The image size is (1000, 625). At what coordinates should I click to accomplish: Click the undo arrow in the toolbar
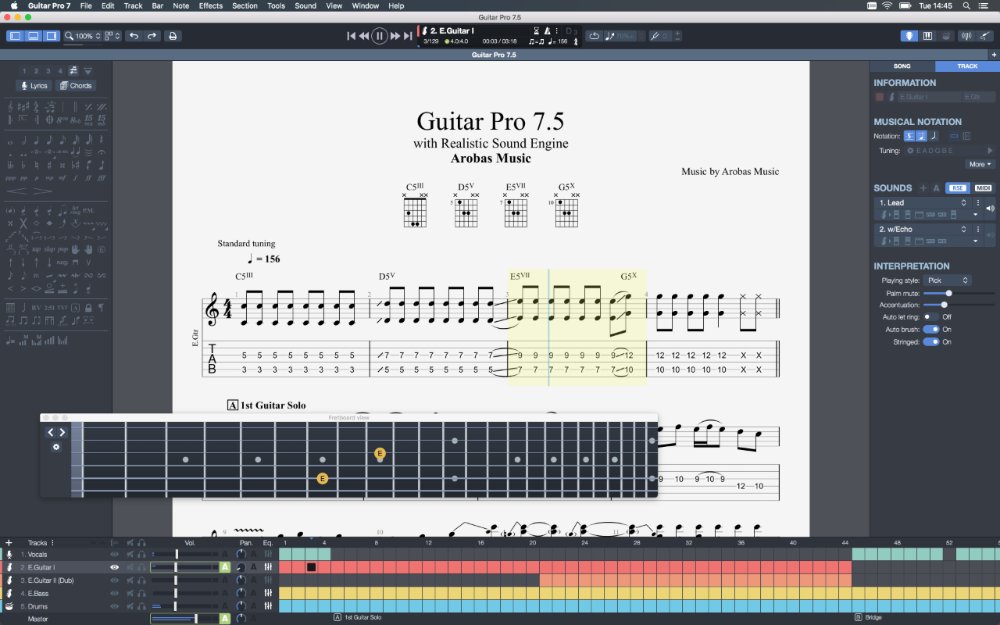[x=134, y=36]
